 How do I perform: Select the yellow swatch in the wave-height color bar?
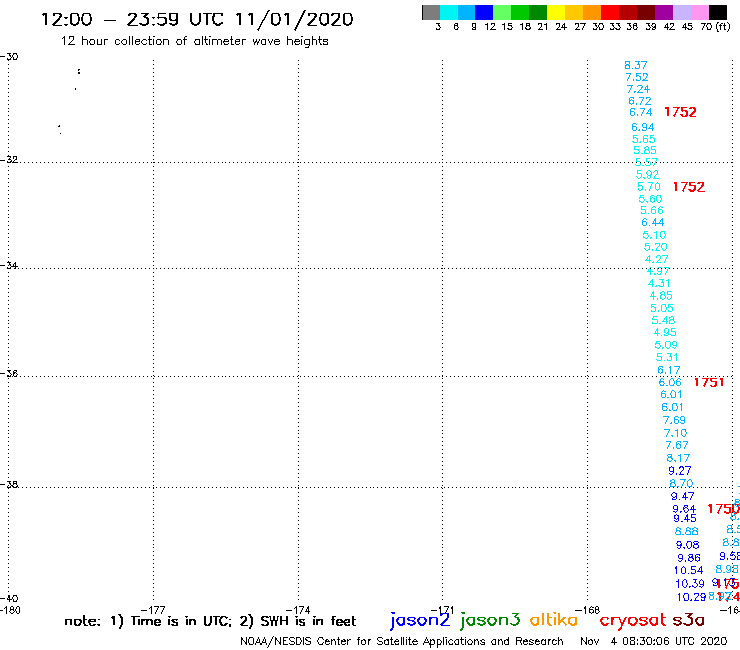[x=556, y=12]
